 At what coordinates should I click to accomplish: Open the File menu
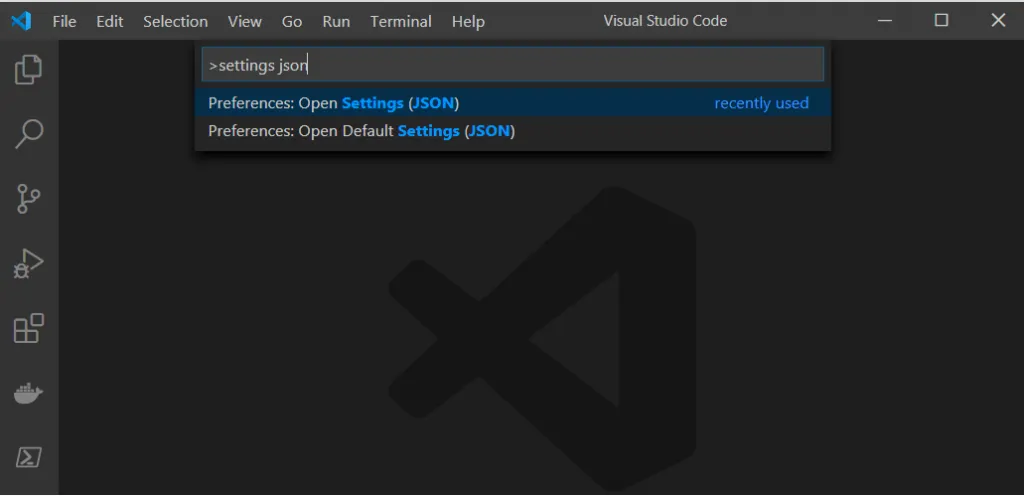(64, 21)
